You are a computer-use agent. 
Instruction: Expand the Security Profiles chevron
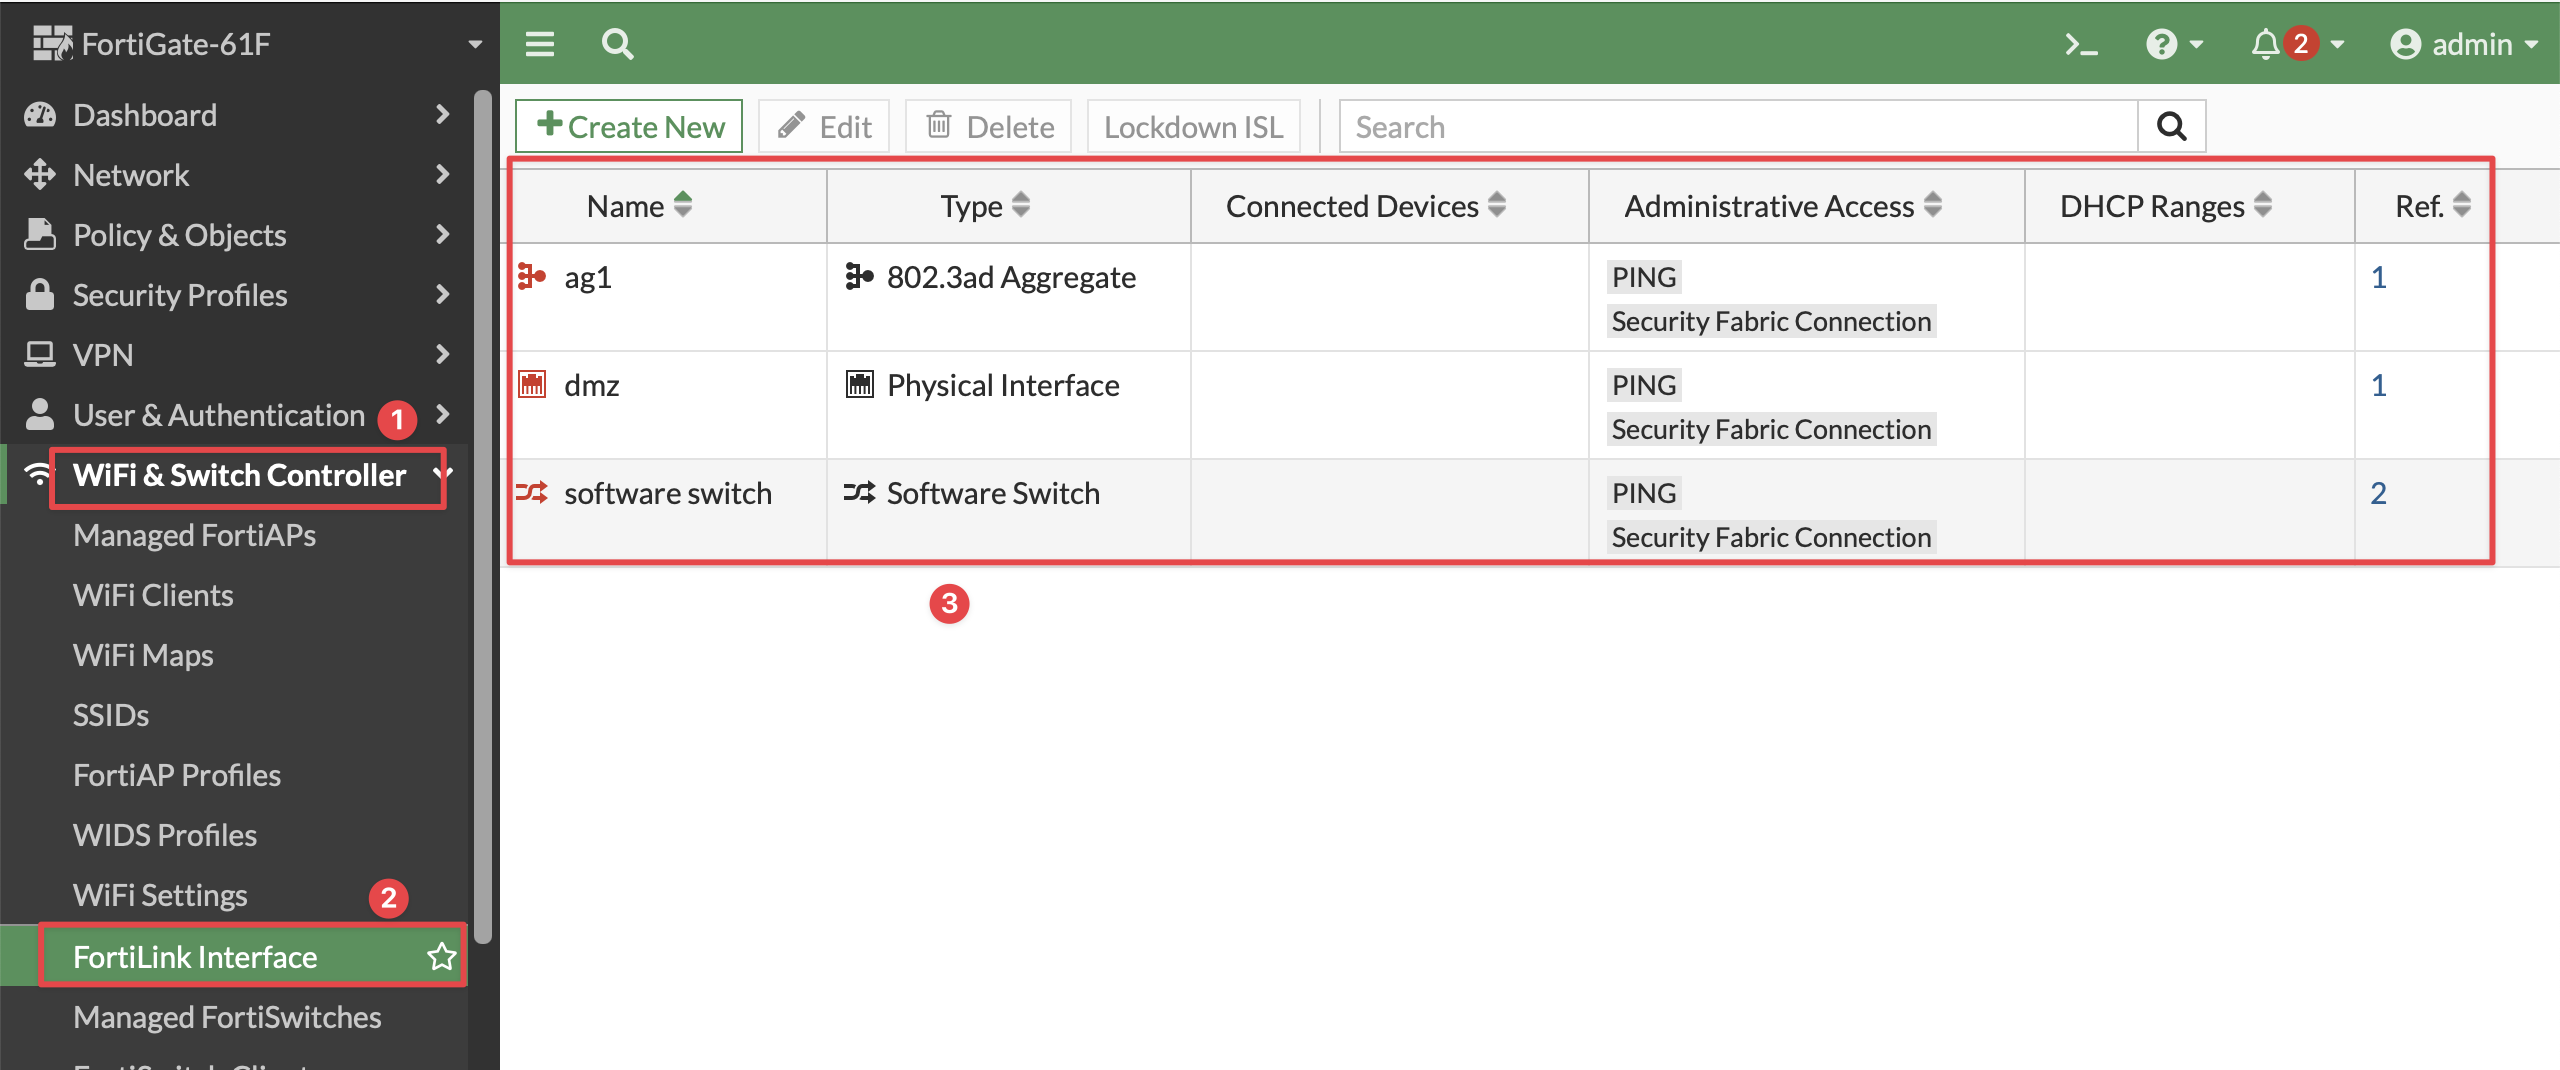443,295
